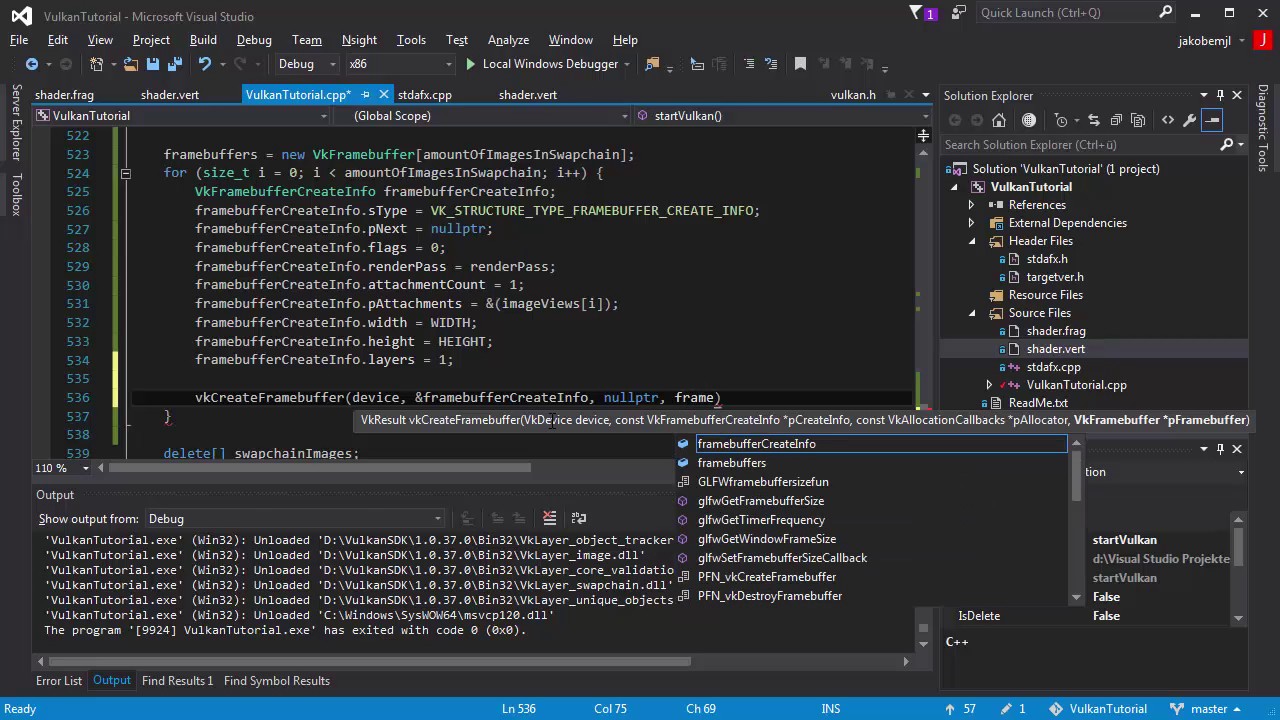Collapse the Source Files folder

[x=971, y=313]
